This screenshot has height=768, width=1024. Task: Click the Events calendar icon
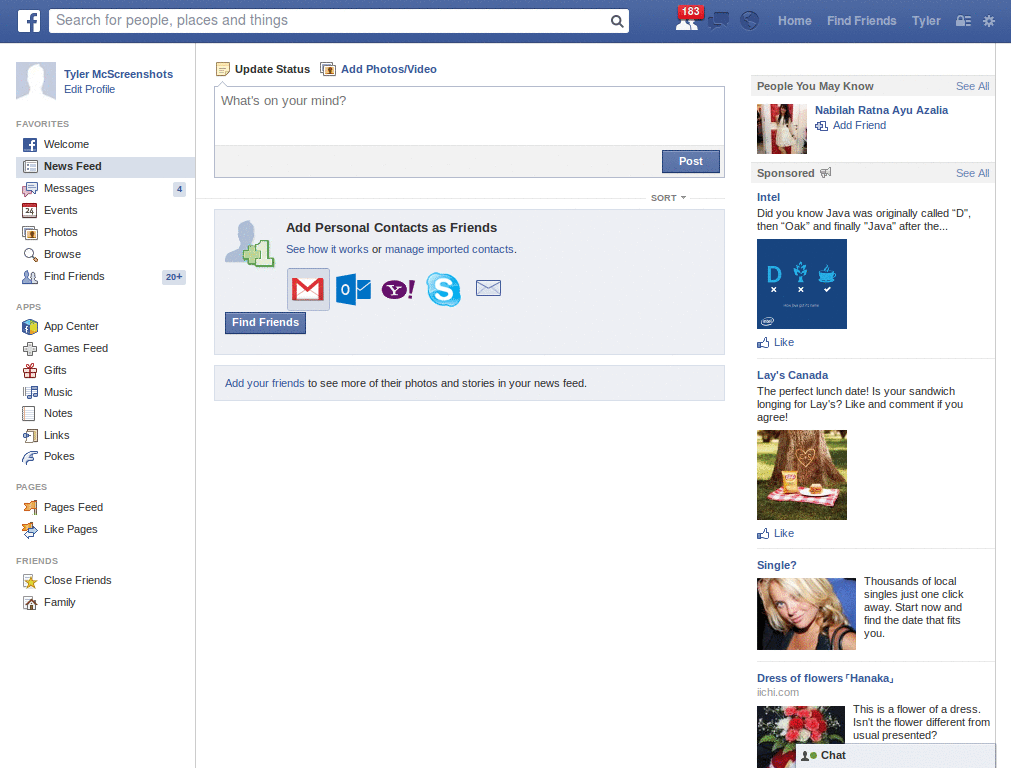29,210
